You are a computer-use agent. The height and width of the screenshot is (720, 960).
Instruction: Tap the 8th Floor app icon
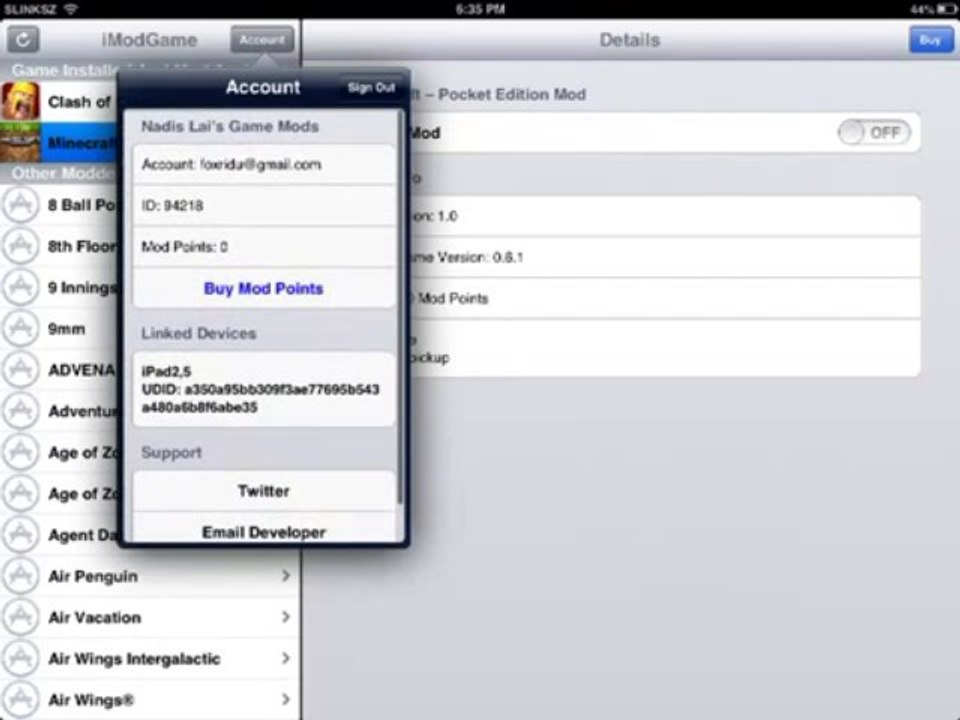pos(21,246)
